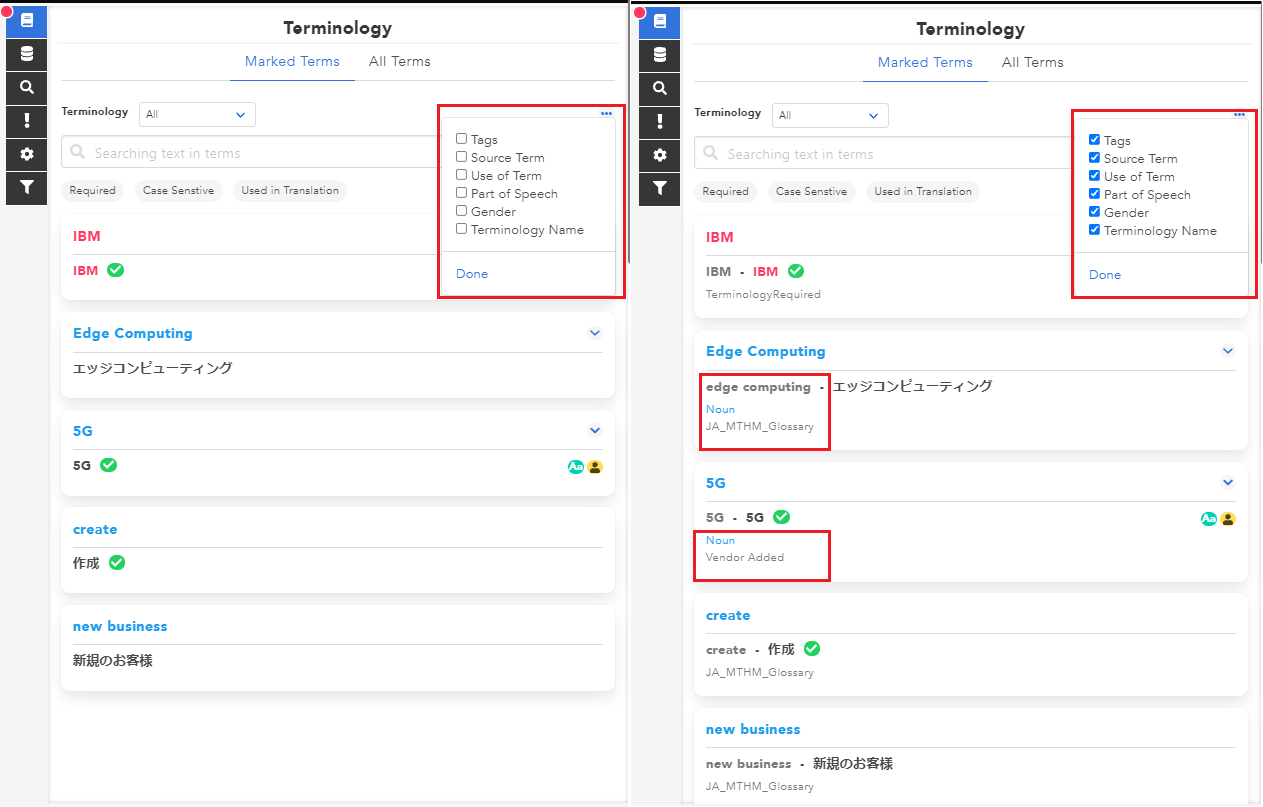
Task: Click the three-dots options icon in left panel
Action: click(606, 114)
